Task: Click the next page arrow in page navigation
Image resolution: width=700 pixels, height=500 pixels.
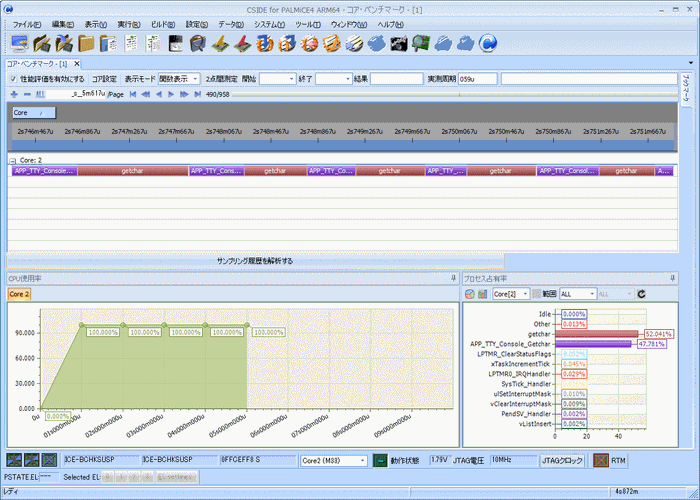Action: tap(171, 93)
